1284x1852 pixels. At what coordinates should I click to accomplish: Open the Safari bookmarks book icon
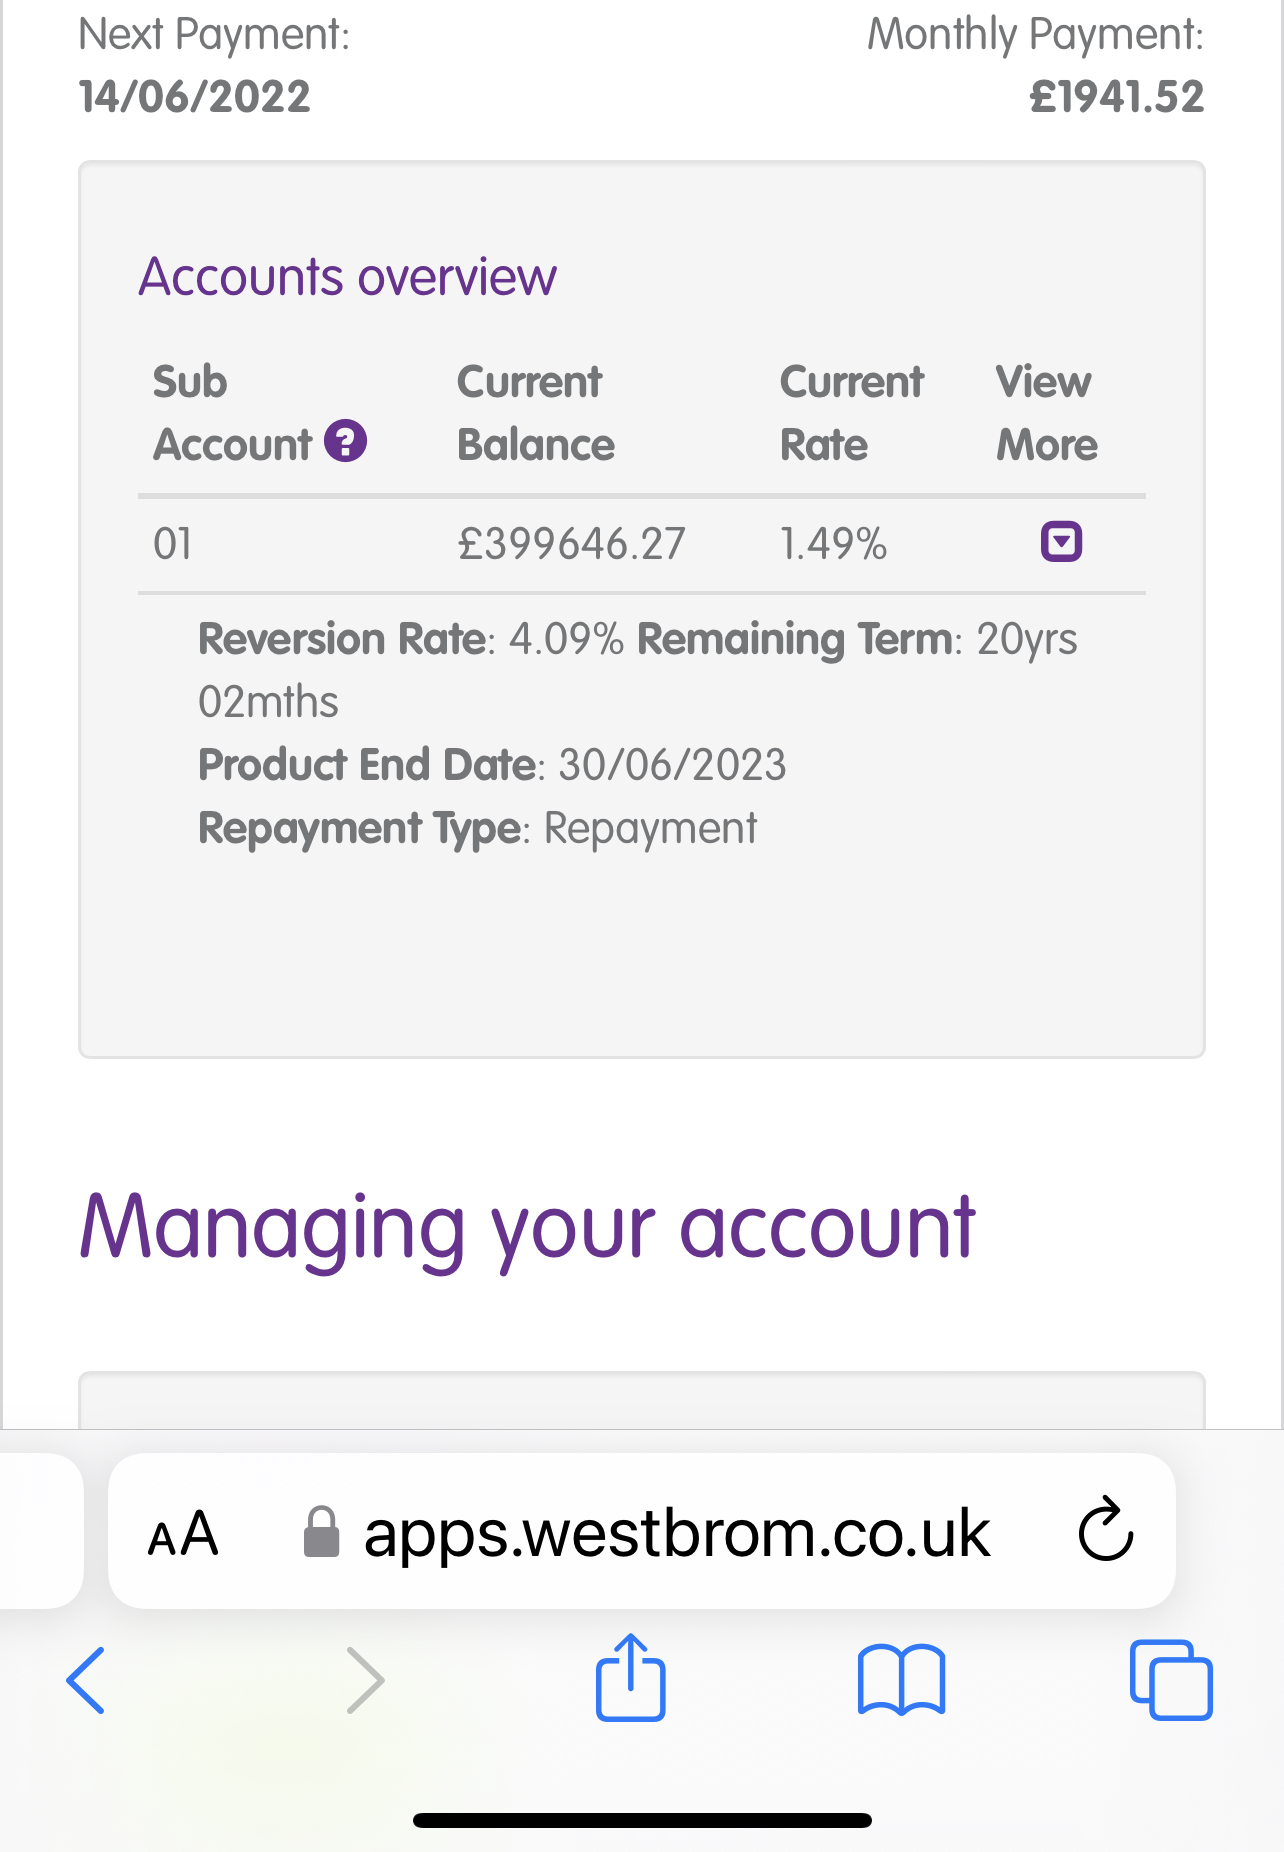tap(901, 1680)
